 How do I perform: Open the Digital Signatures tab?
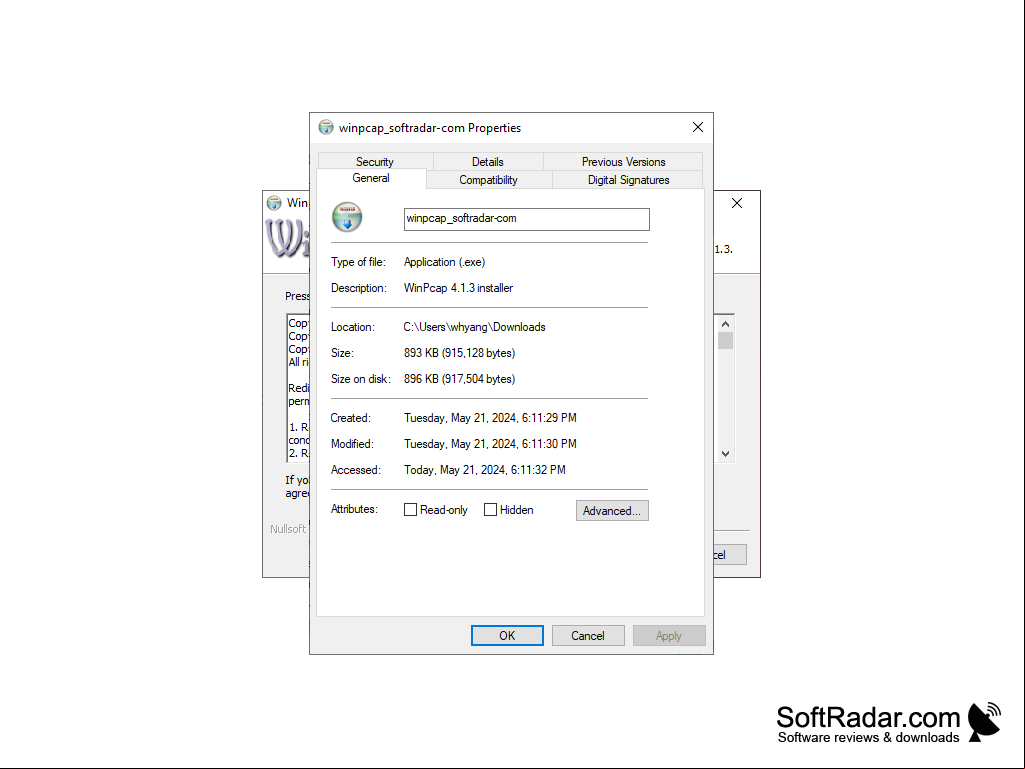click(x=628, y=180)
